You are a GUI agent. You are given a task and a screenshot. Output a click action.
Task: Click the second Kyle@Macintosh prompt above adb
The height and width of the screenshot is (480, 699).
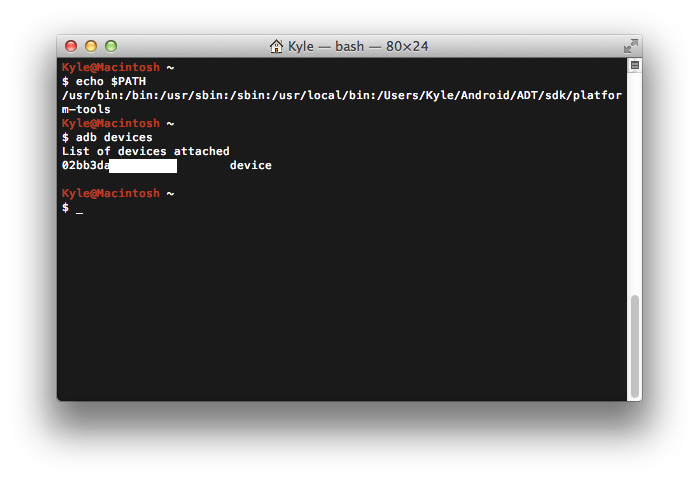(x=111, y=123)
